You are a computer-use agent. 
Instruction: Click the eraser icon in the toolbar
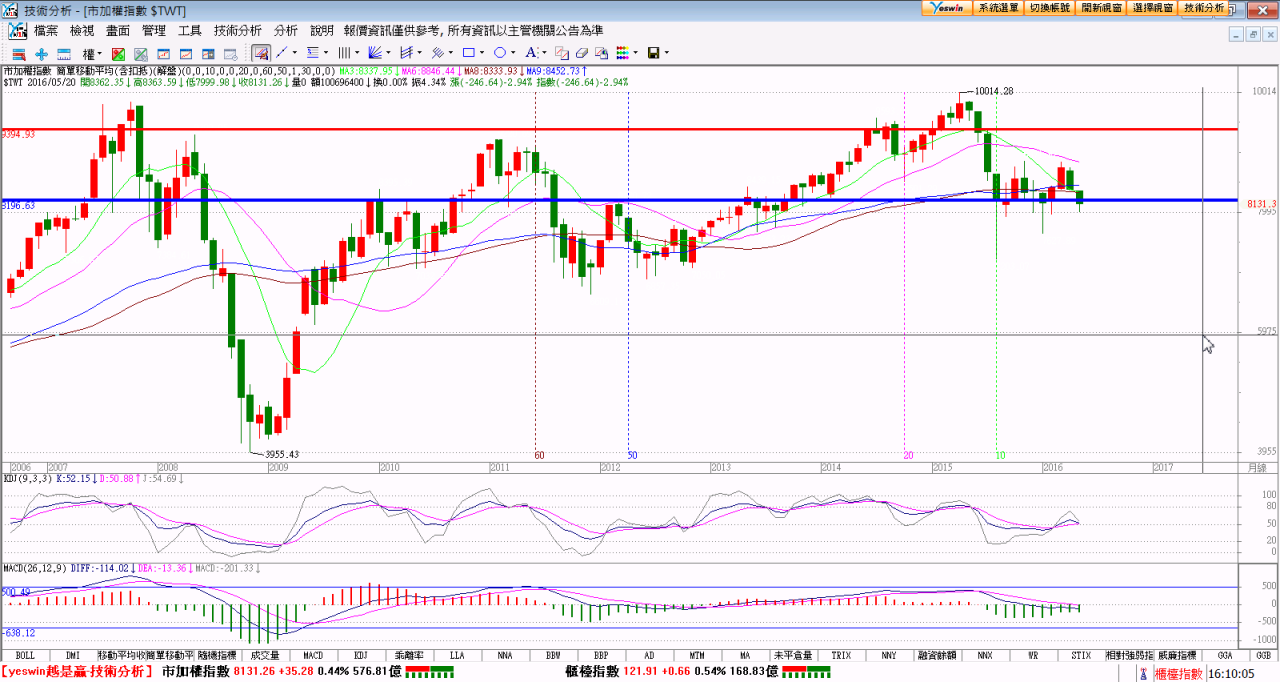(582, 53)
